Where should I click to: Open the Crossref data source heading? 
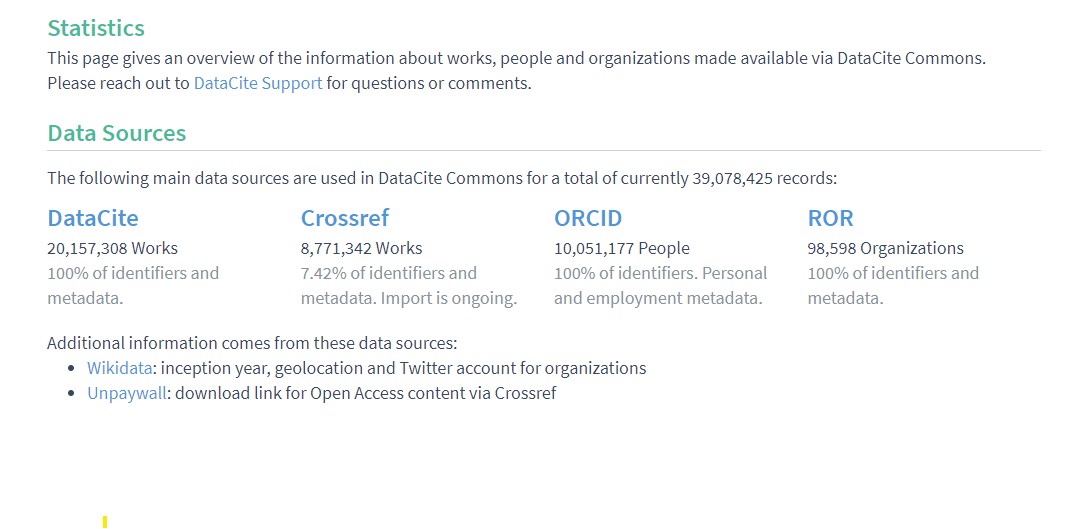(x=345, y=218)
